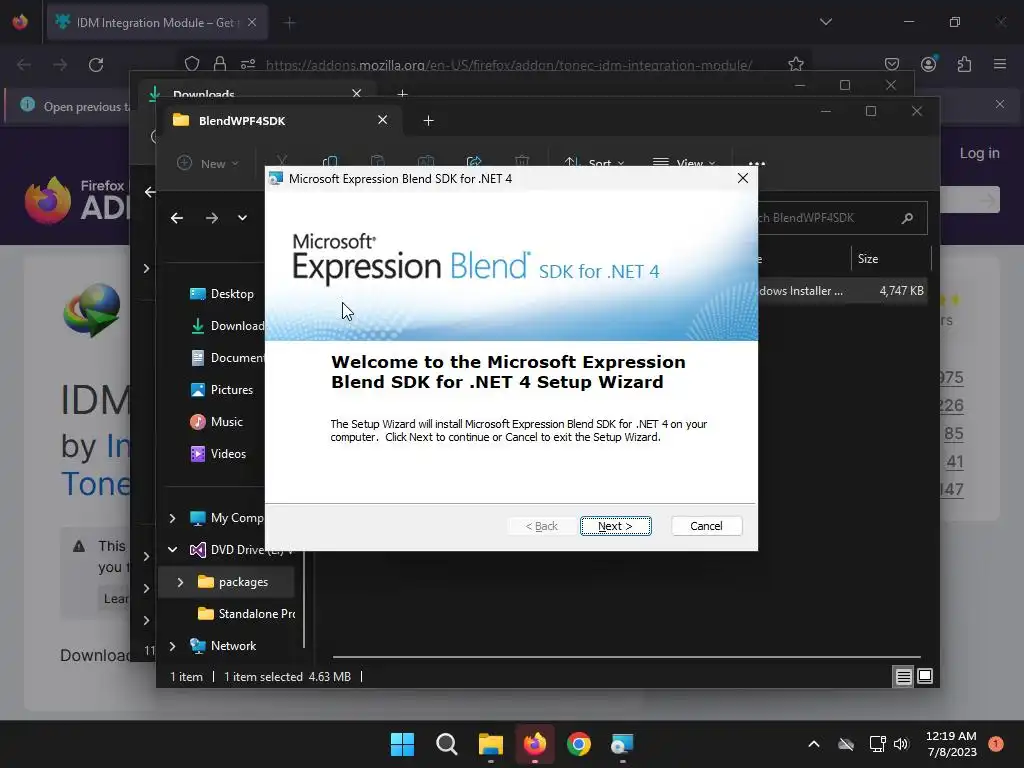Close the Expression Blend SDK dialog

(743, 178)
